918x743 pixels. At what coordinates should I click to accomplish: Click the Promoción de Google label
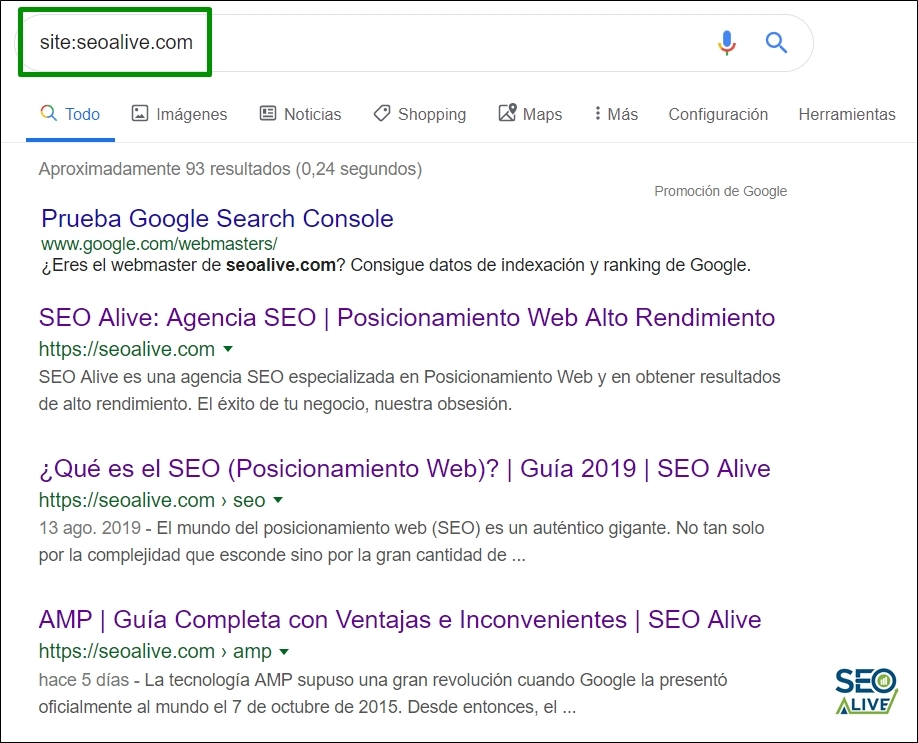[x=720, y=190]
